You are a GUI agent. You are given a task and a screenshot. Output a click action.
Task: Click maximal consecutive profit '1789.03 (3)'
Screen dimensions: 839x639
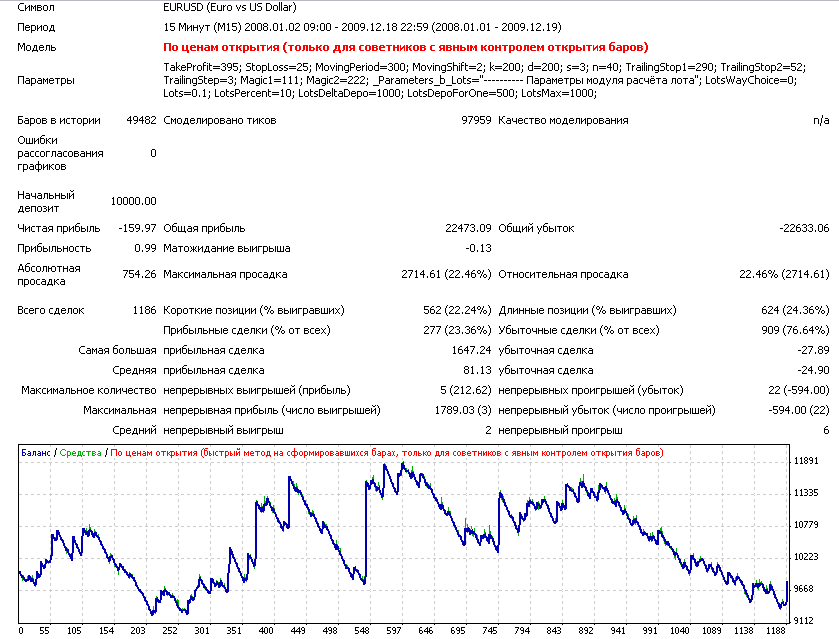coord(463,410)
